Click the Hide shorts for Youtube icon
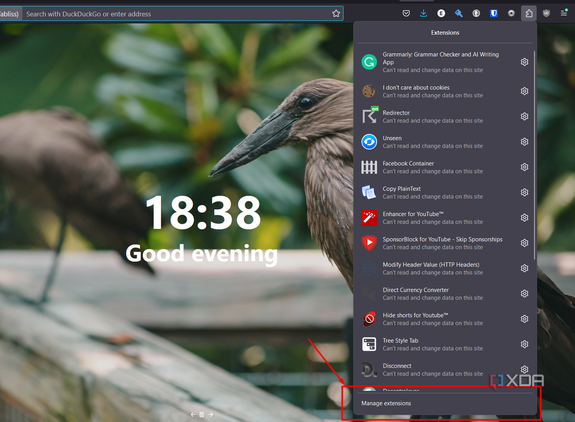Viewport: 575px width, 422px height. click(369, 319)
